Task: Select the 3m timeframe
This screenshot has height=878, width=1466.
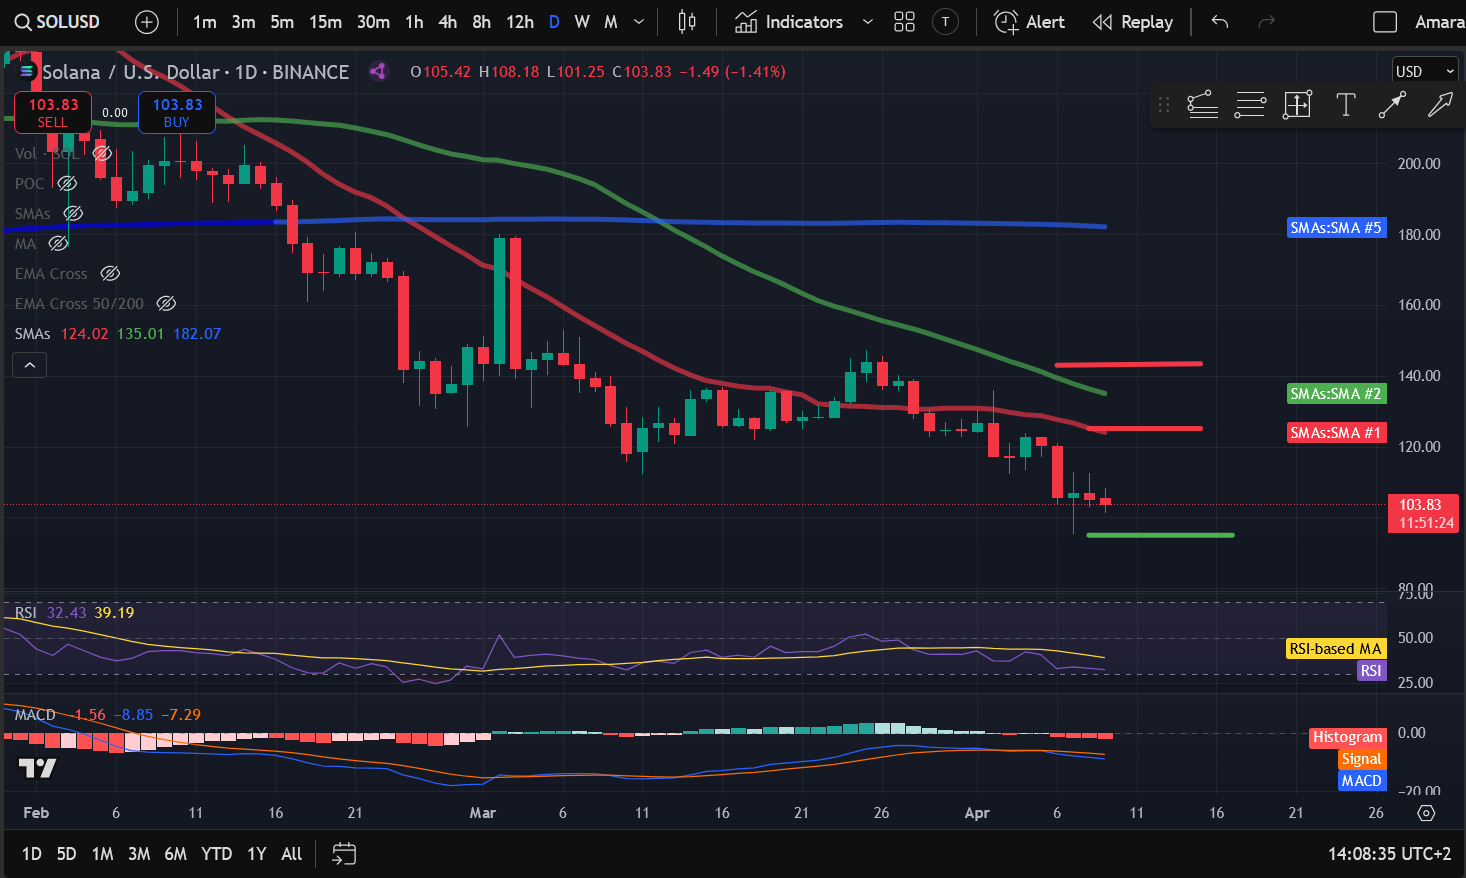Action: (x=243, y=22)
